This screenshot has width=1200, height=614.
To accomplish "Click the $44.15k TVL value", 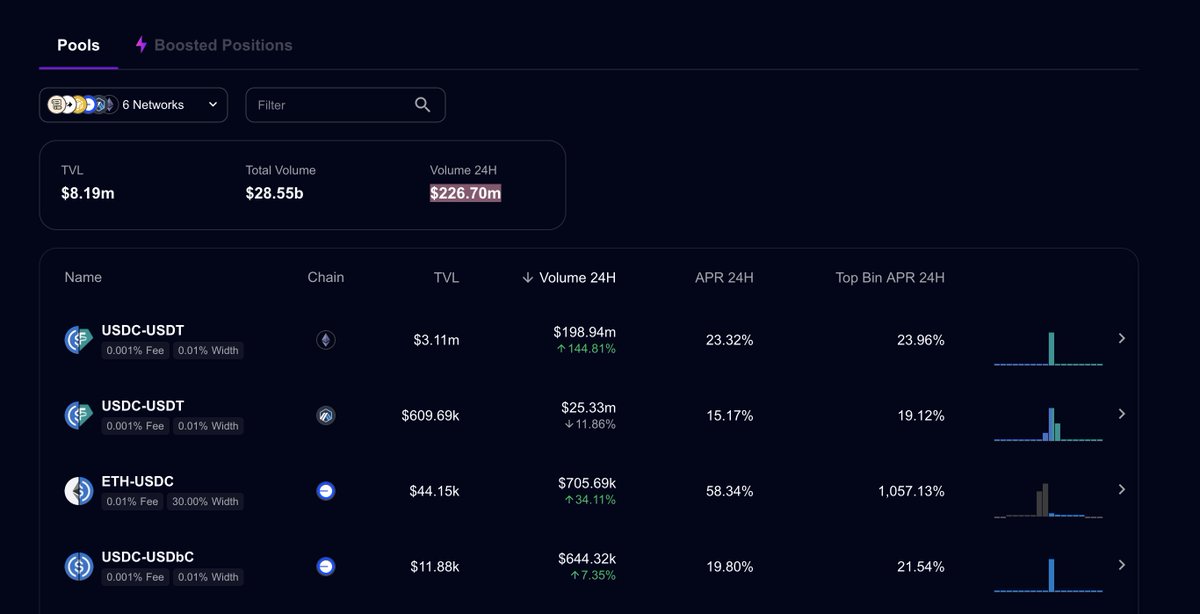I will click(x=434, y=491).
